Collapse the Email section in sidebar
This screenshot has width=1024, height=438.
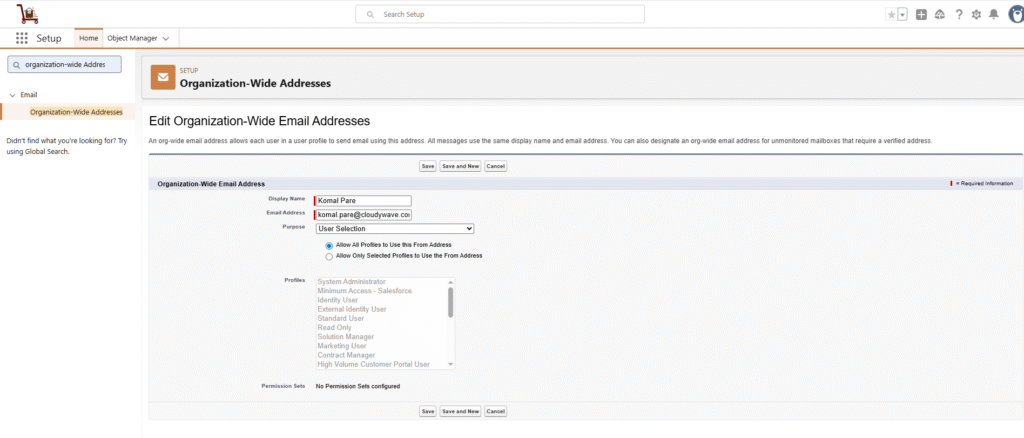11,95
